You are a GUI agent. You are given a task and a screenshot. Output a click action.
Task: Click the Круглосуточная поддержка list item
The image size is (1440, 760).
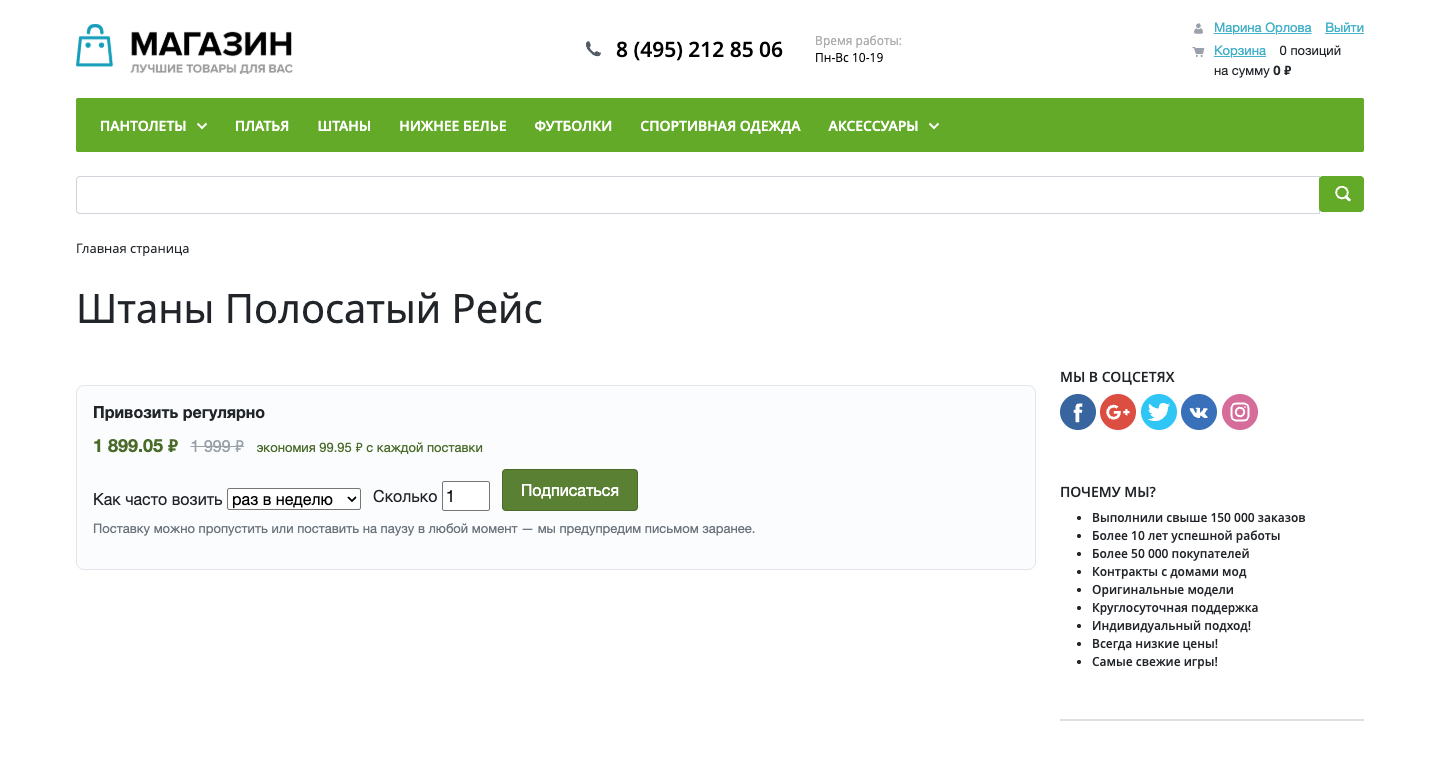click(1175, 608)
